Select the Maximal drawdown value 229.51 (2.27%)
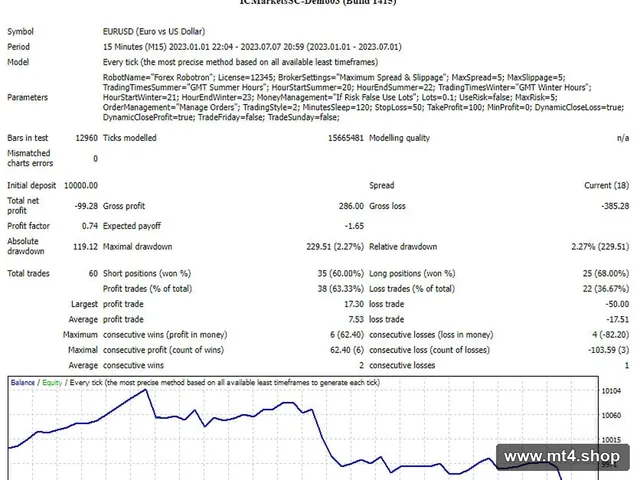Screen dimensions: 640x480 coord(335,247)
